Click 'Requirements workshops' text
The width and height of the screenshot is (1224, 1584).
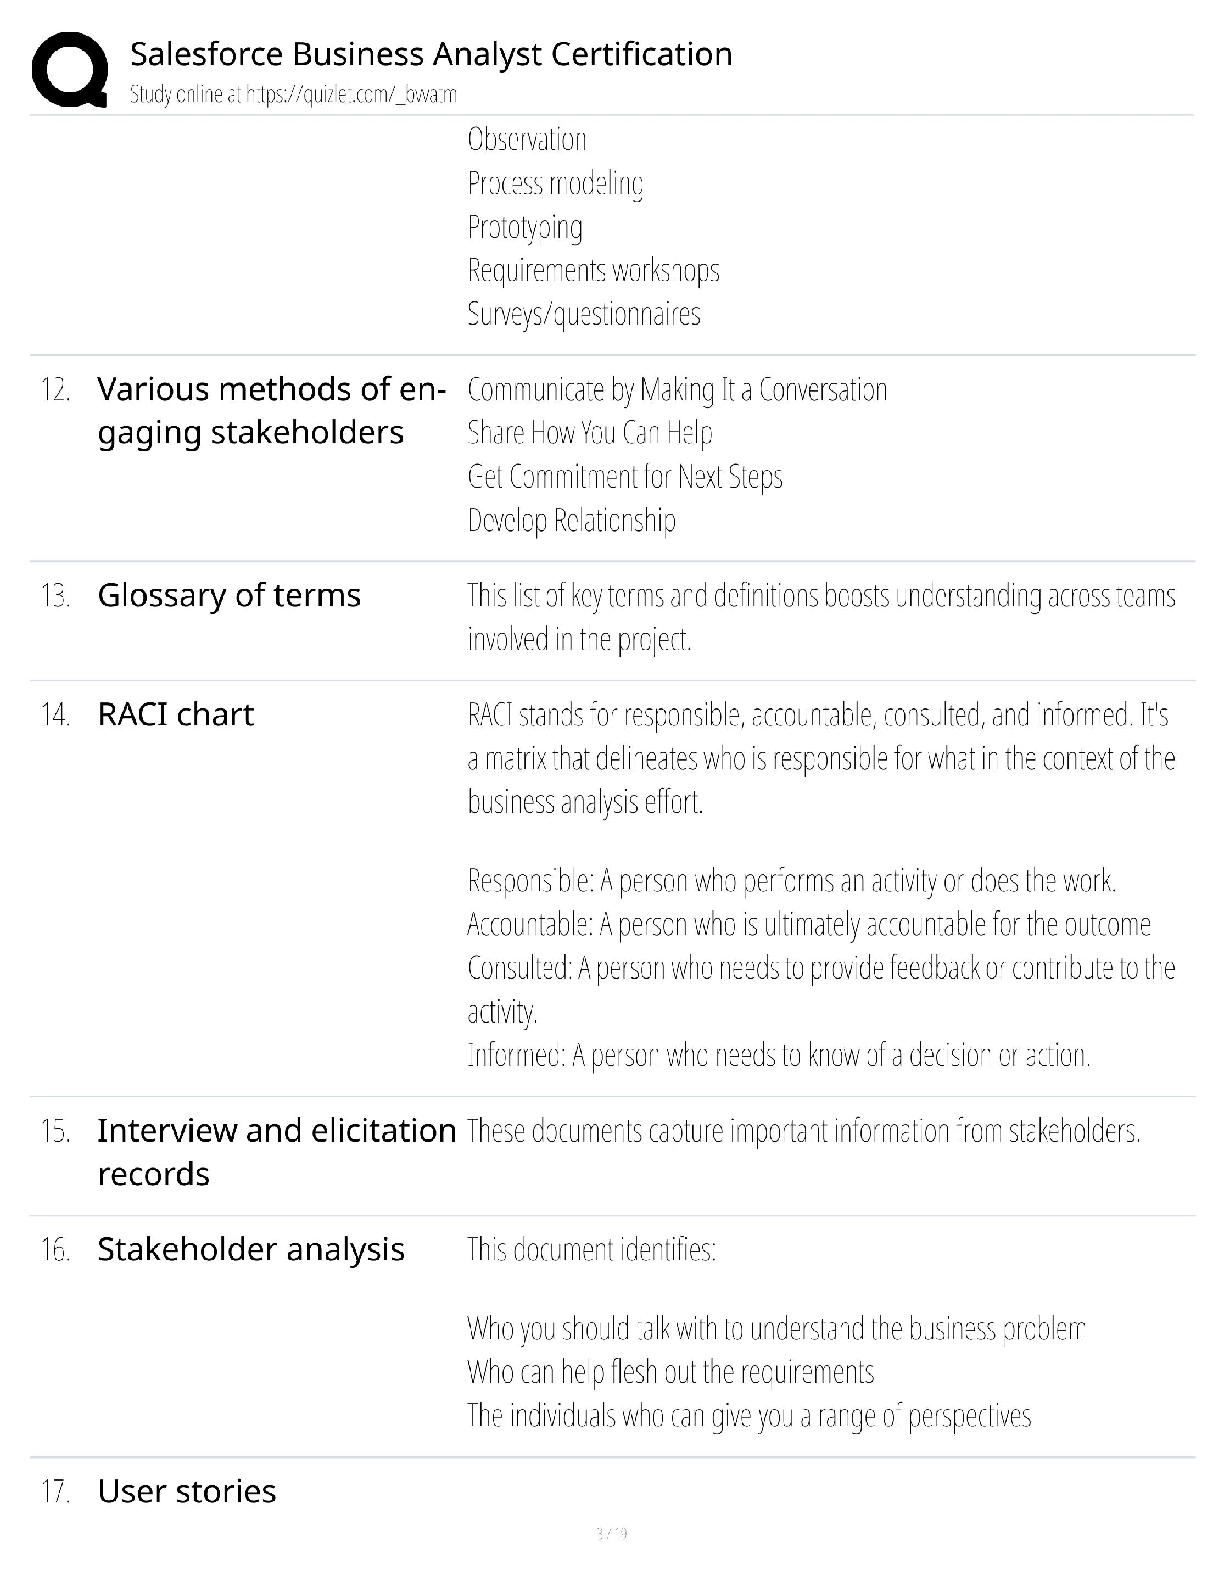click(593, 270)
